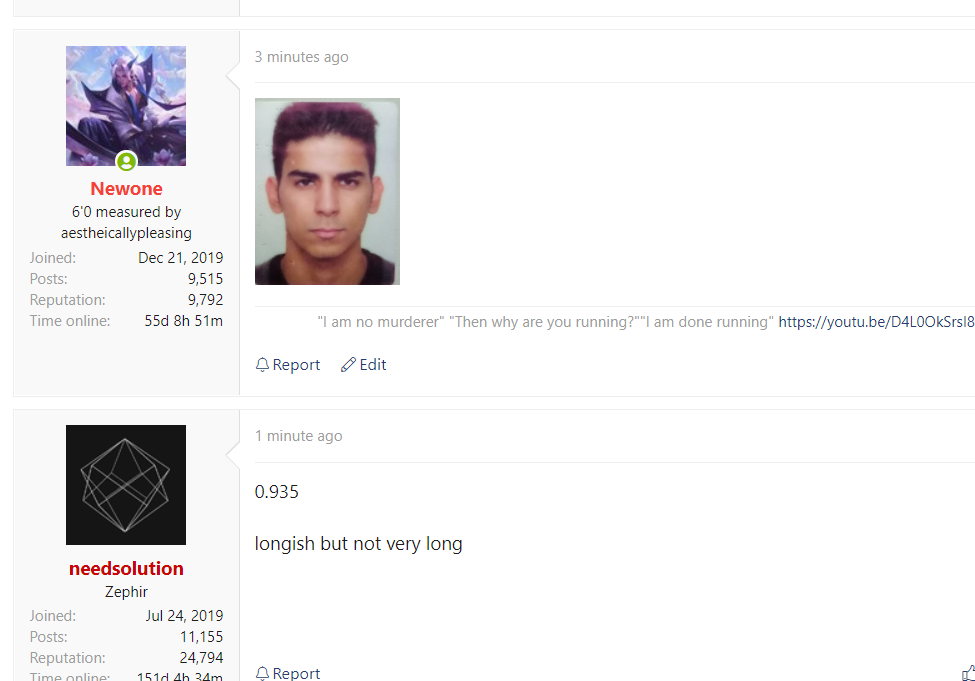The width and height of the screenshot is (975, 681).
Task: Click Newone's custom title "6'0 measured by aestheicallypleasing"
Action: click(x=126, y=222)
